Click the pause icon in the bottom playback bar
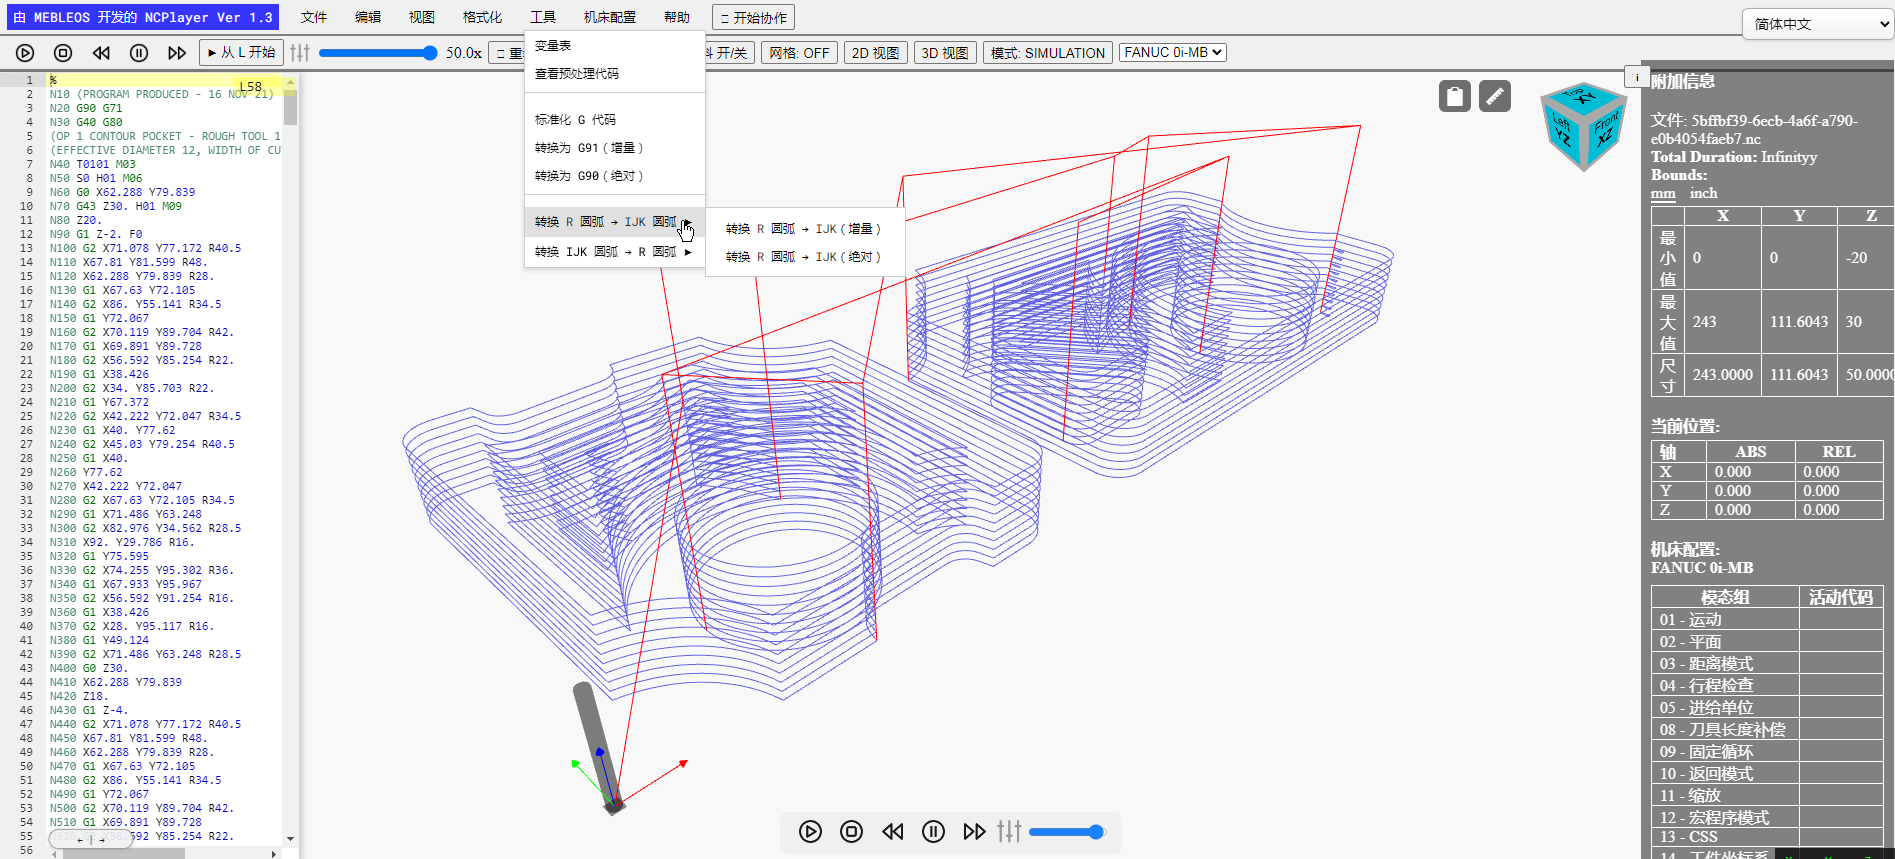 [x=933, y=831]
